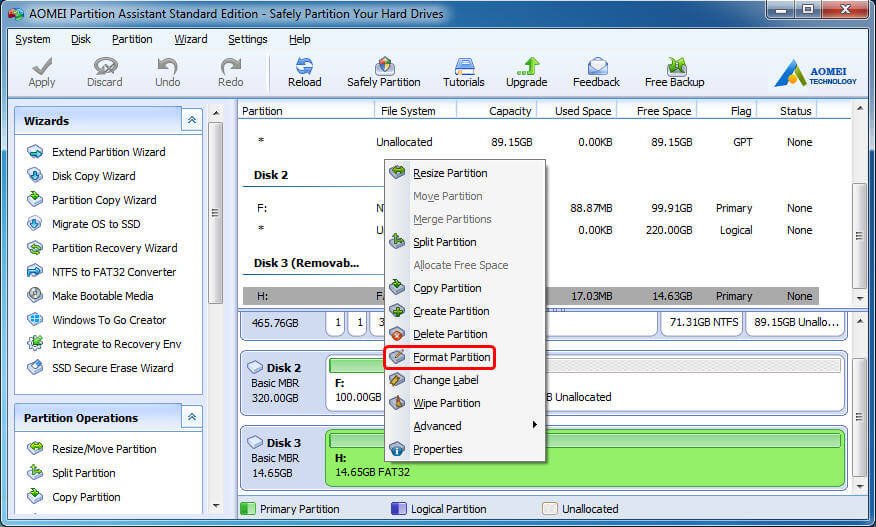Click the partition list scrollbar up arrow

click(x=860, y=109)
